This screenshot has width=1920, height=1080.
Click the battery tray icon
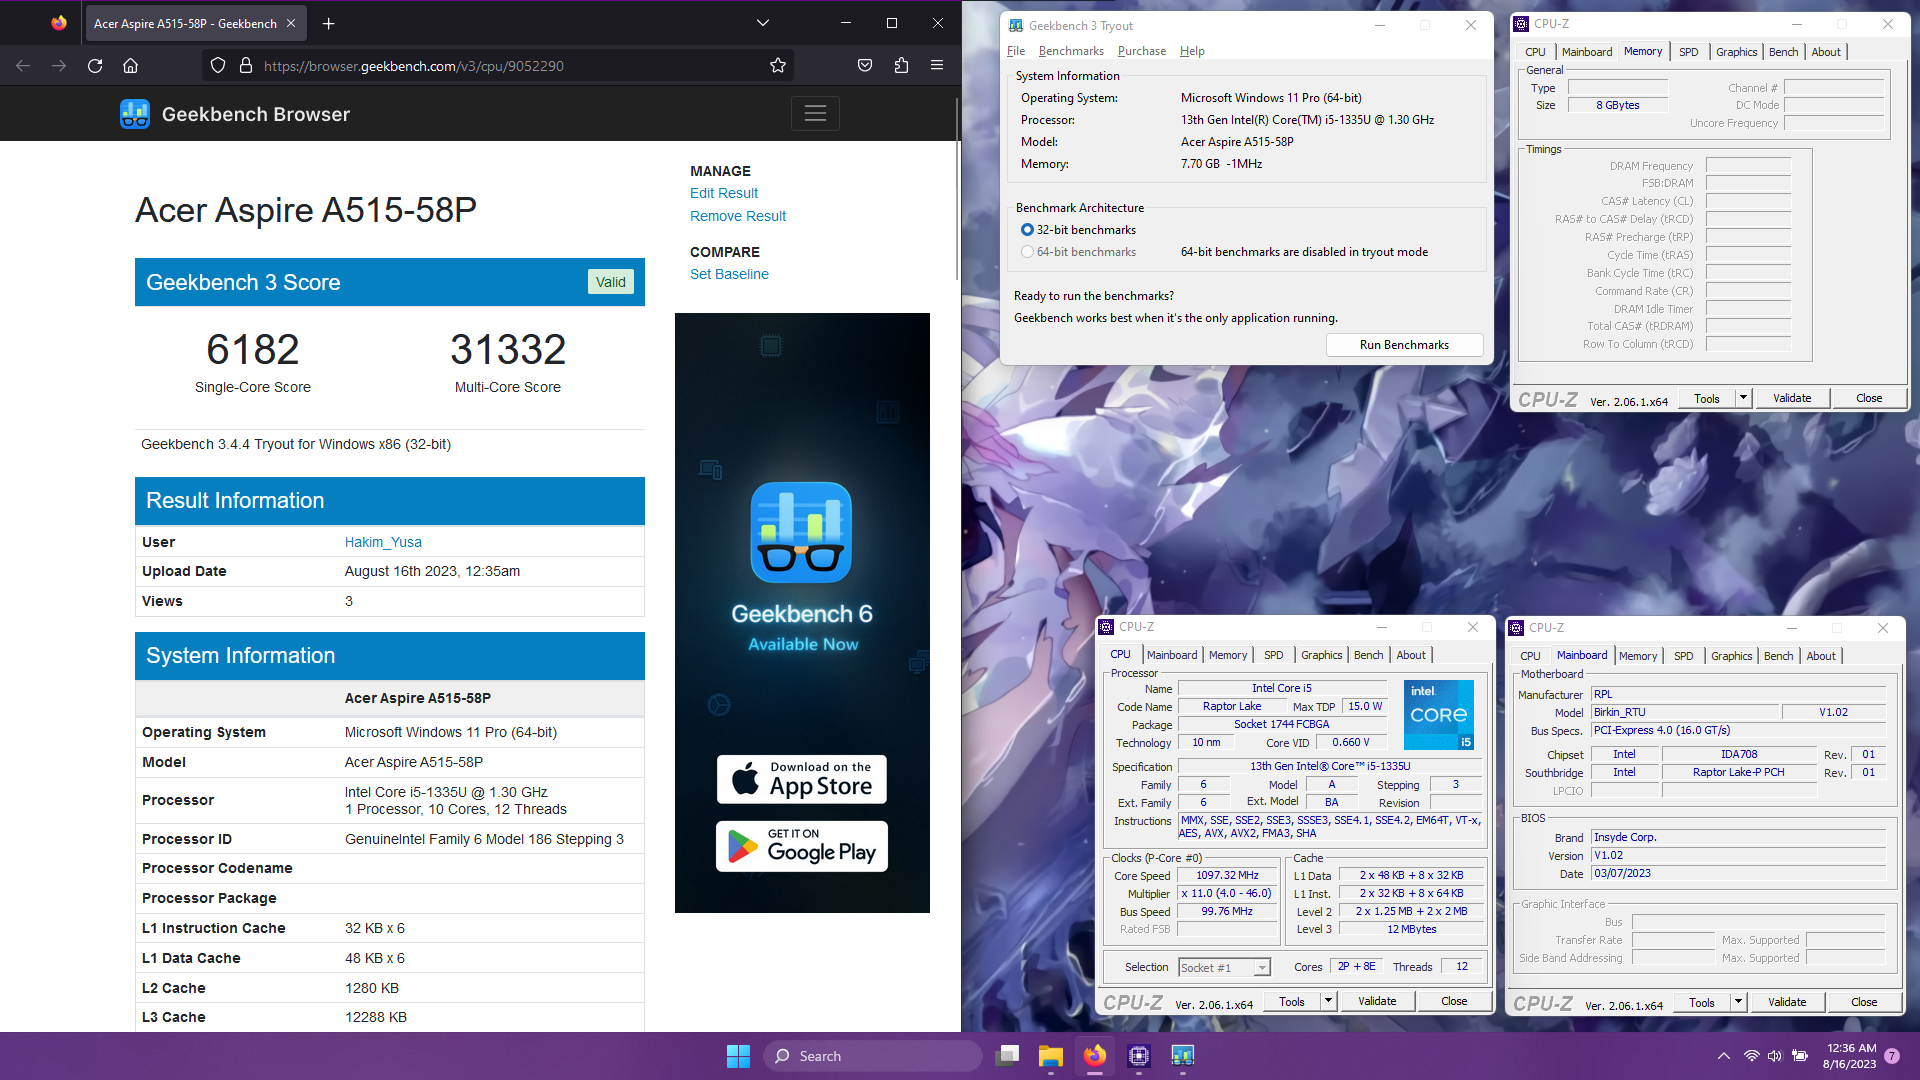pos(1800,1056)
